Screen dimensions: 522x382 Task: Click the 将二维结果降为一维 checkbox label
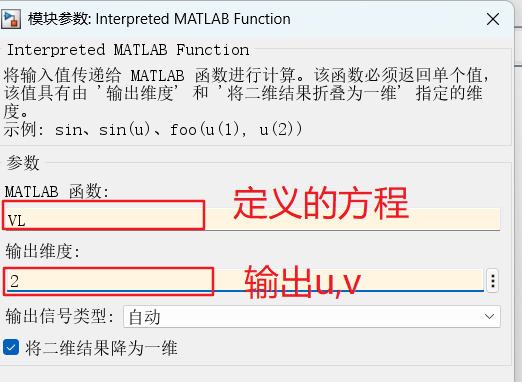pos(101,348)
